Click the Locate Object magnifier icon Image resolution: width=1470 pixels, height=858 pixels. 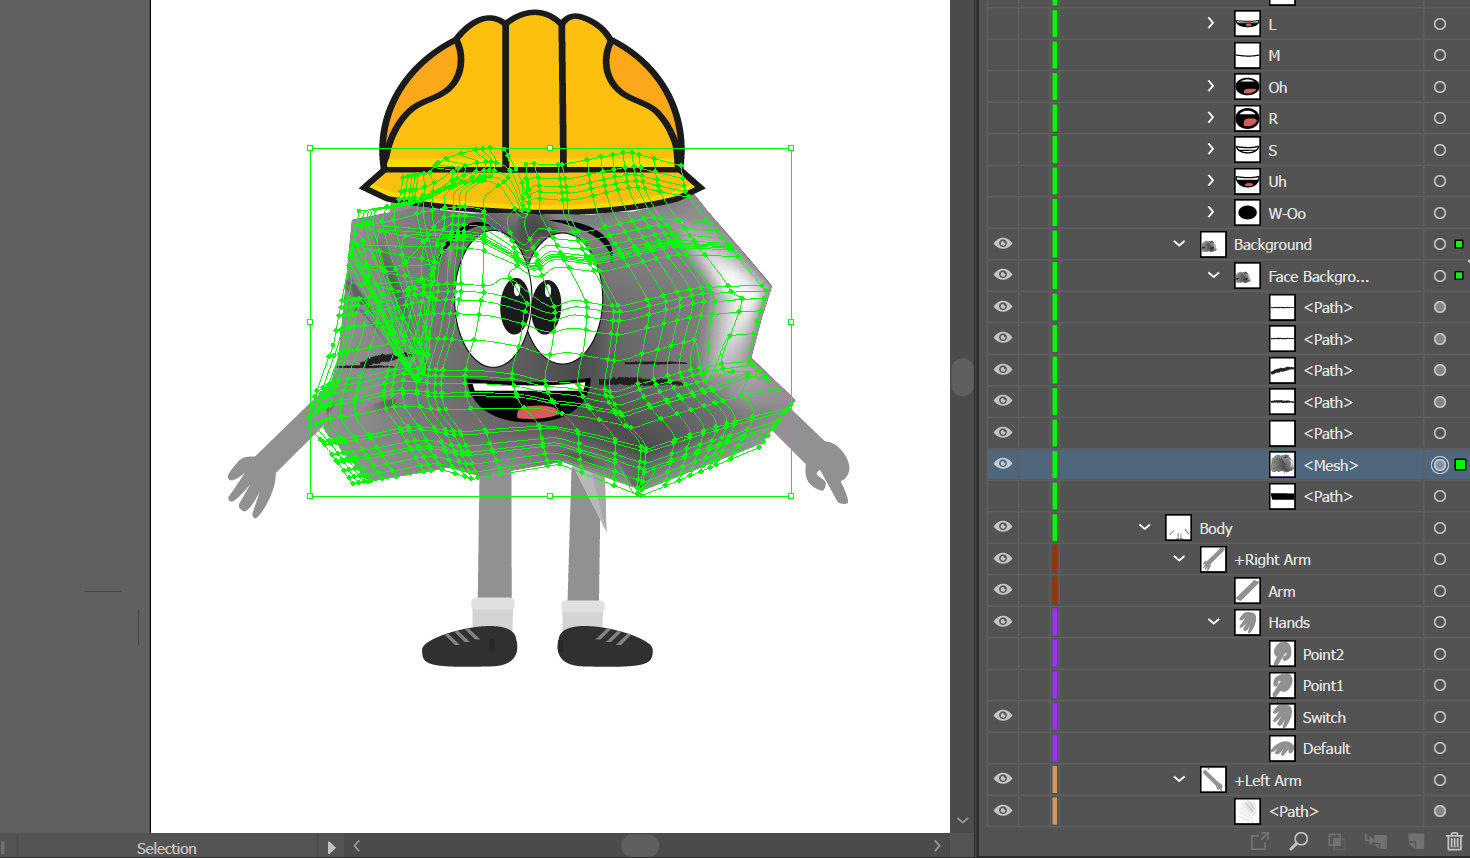(1298, 842)
